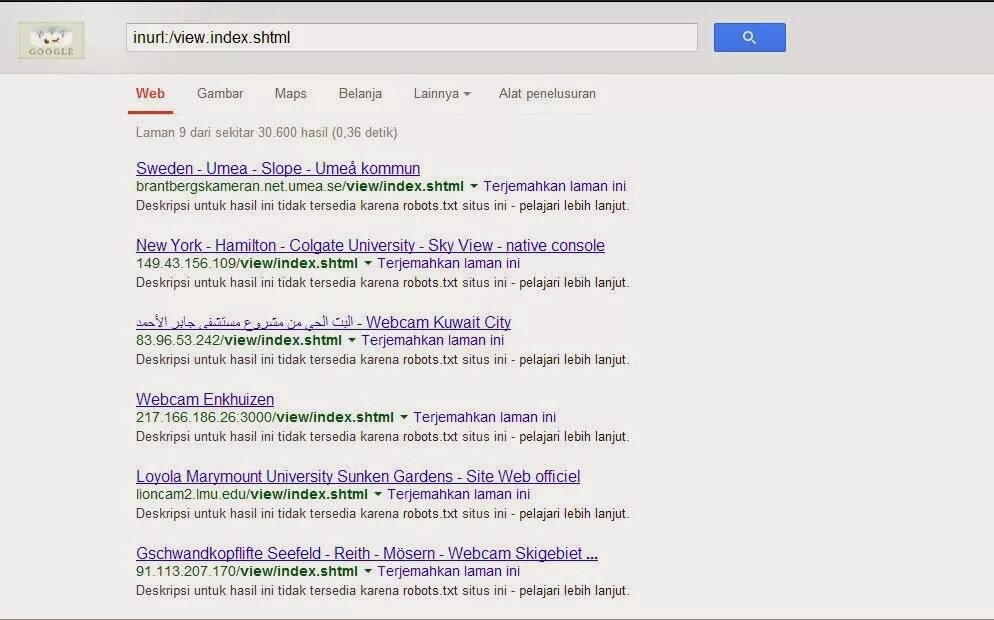Click Terjemahkan laman ini for Loyola Marymount result
The width and height of the screenshot is (994, 620).
(459, 494)
